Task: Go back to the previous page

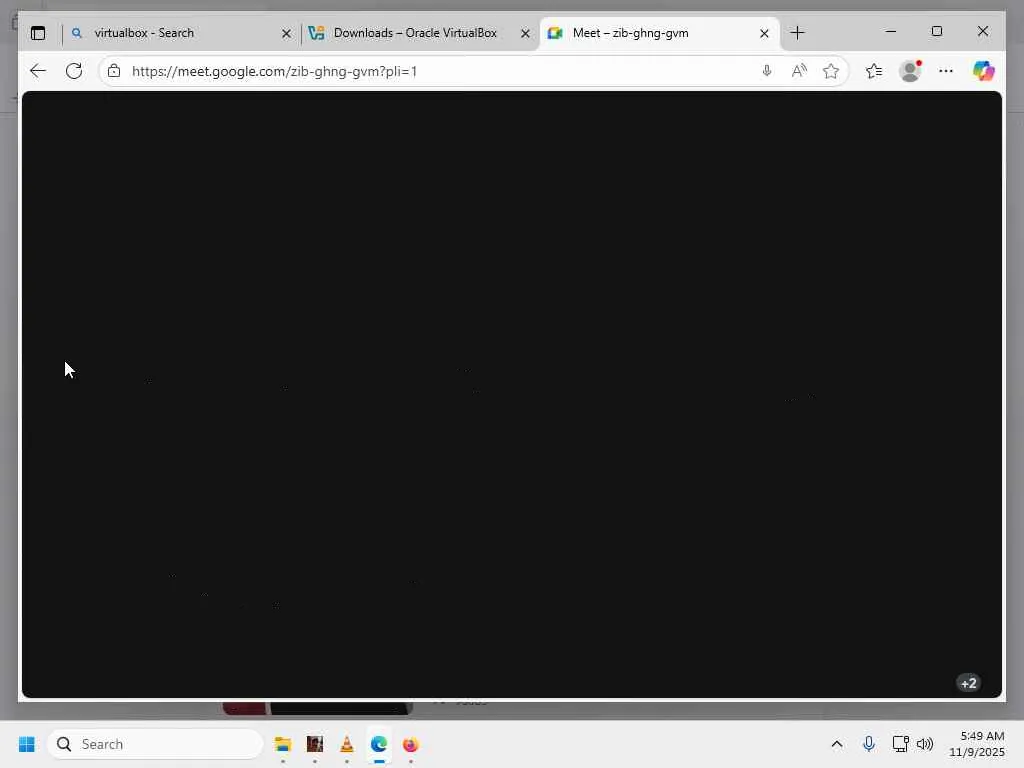Action: click(38, 71)
